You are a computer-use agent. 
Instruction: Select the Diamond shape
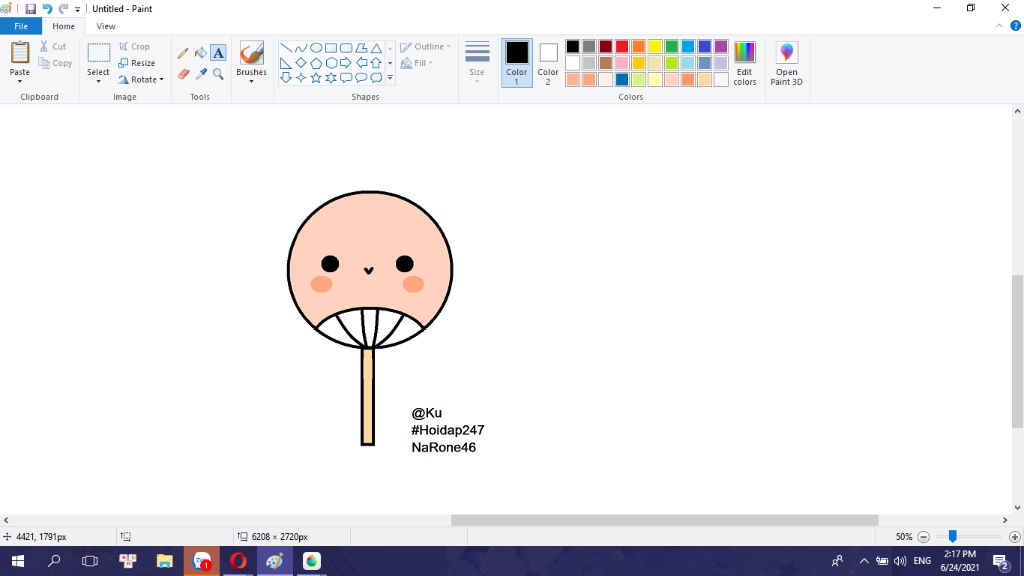300,63
